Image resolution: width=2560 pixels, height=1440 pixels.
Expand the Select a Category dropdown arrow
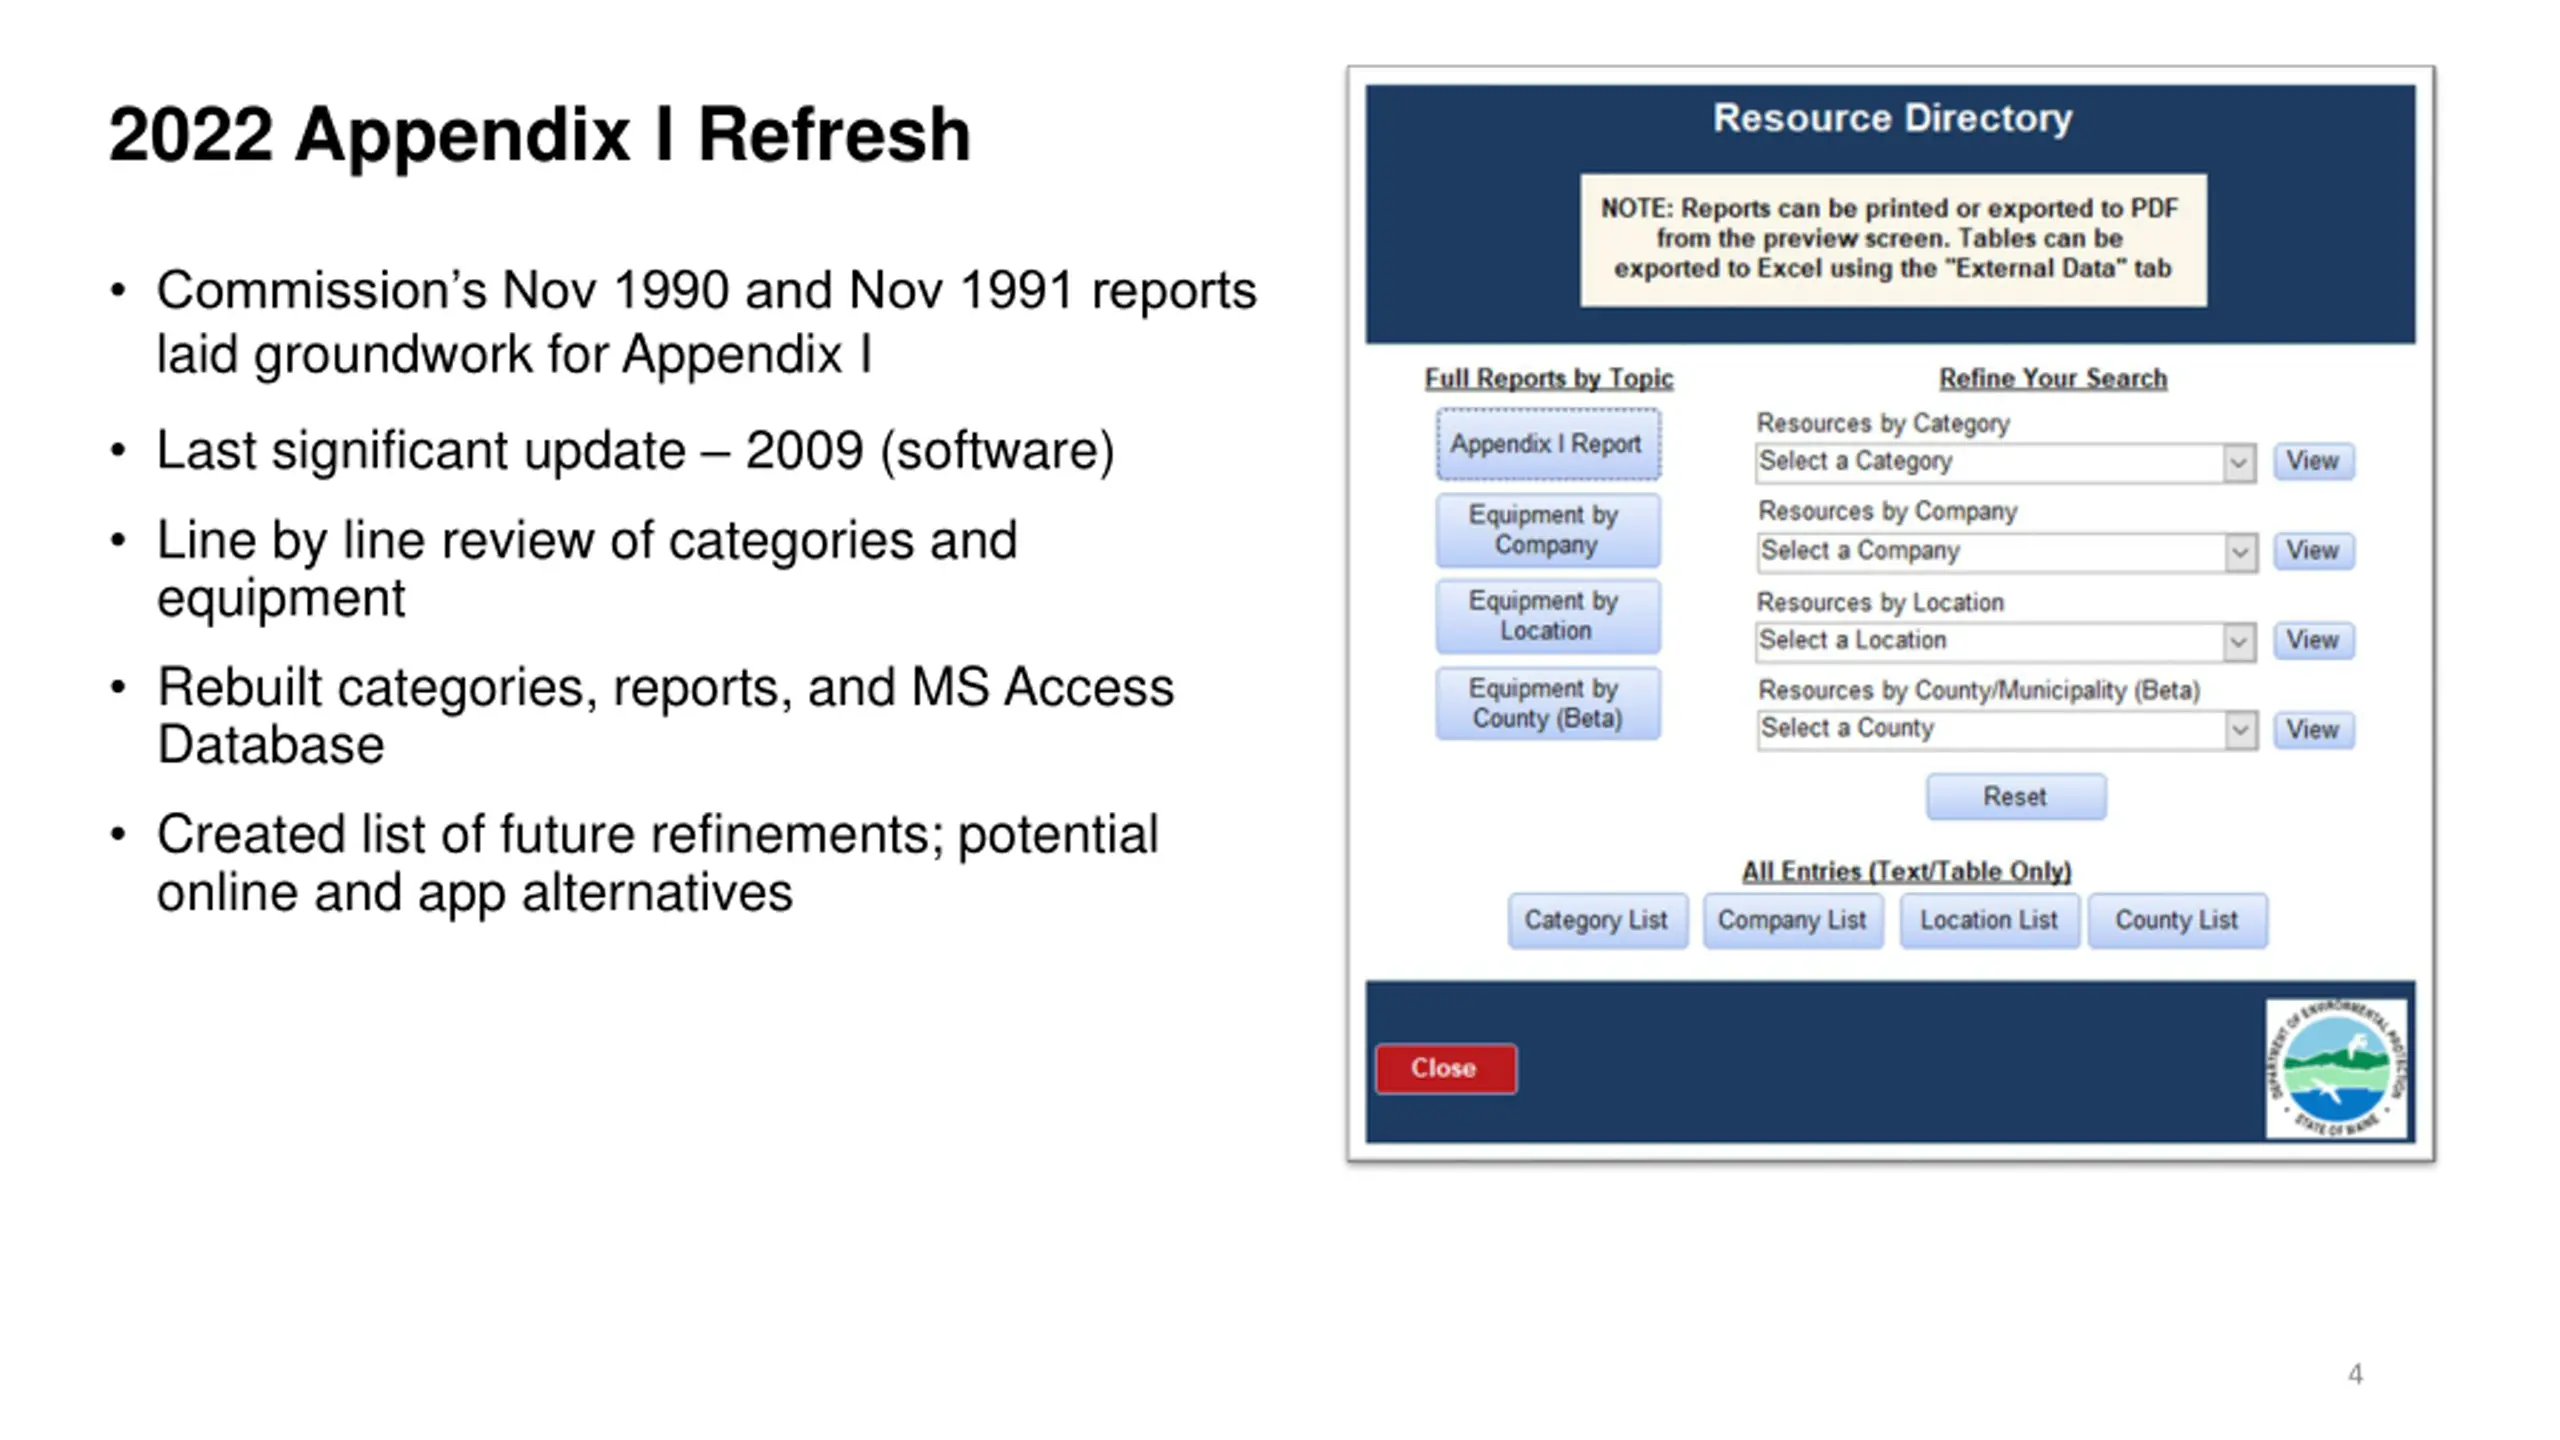pyautogui.click(x=2239, y=463)
